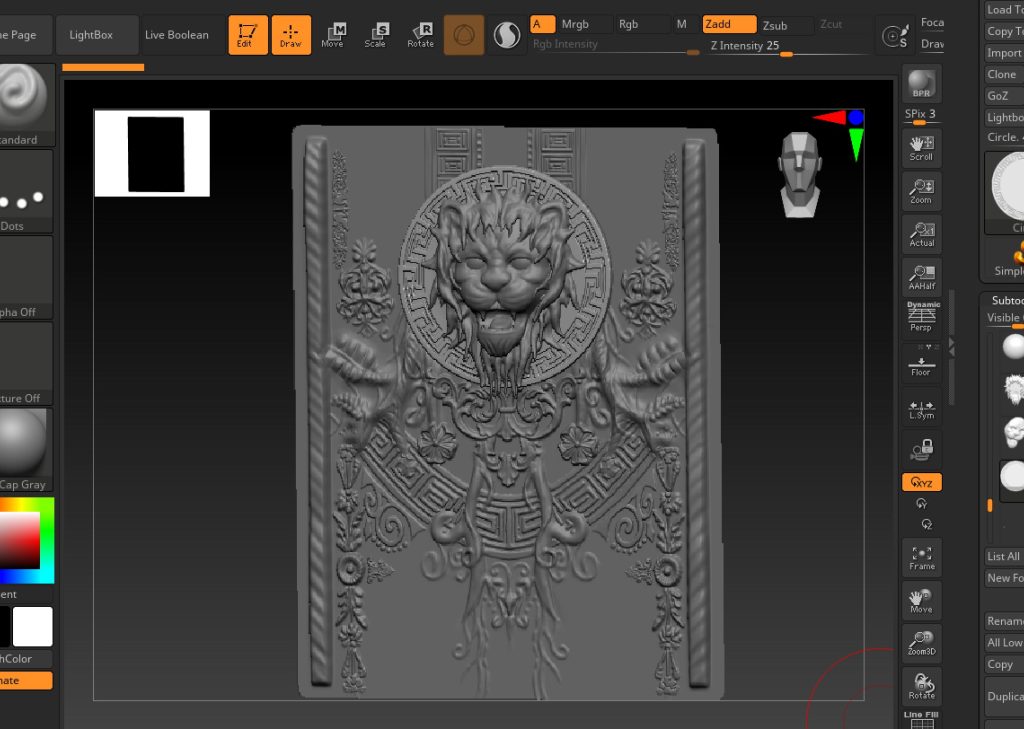Select the Move transform tool in top shelf
The height and width of the screenshot is (729, 1024).
pyautogui.click(x=332, y=35)
